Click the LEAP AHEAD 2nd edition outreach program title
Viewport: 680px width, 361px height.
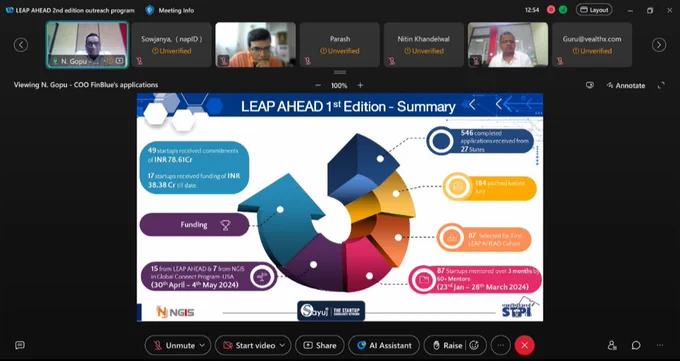(75, 10)
